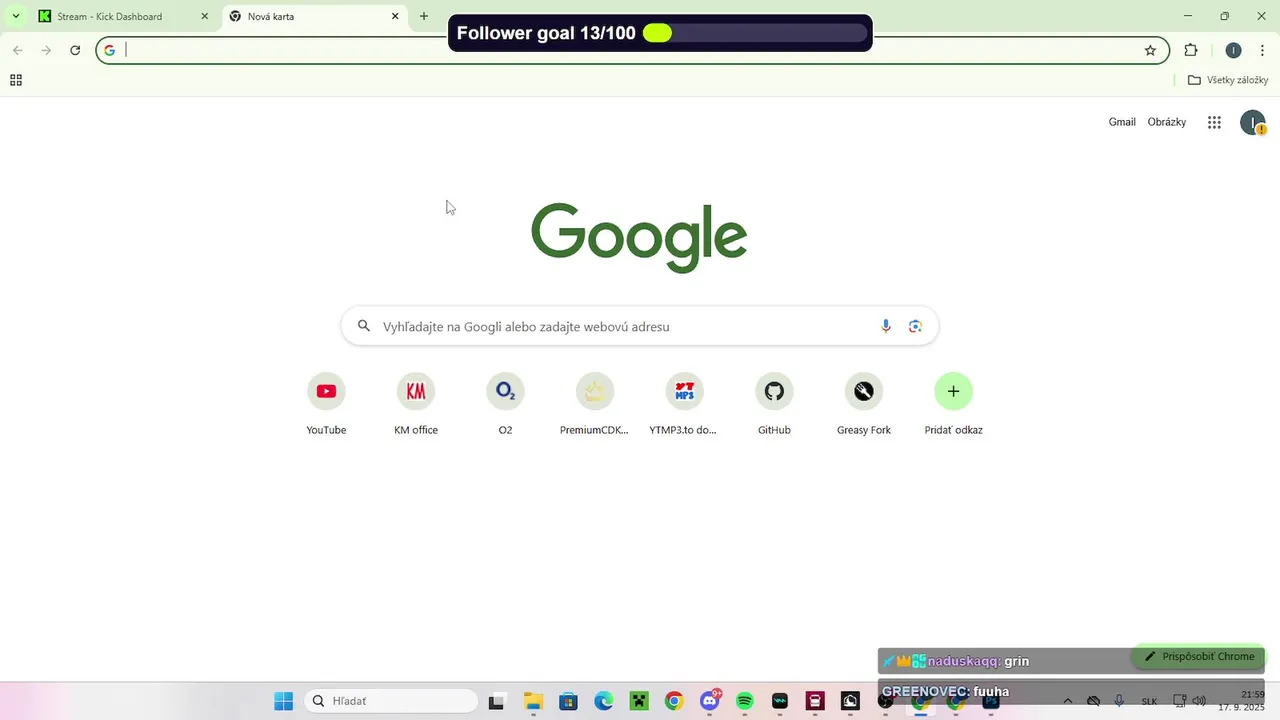This screenshot has width=1280, height=720.
Task: Open the Windows Start menu
Action: pyautogui.click(x=284, y=701)
